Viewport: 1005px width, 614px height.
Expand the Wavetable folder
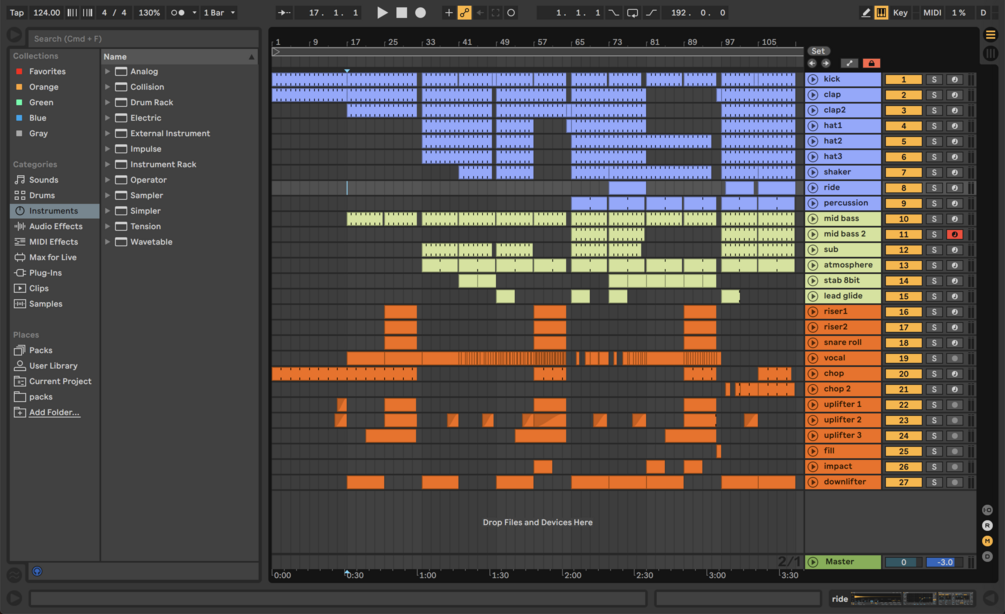[107, 242]
